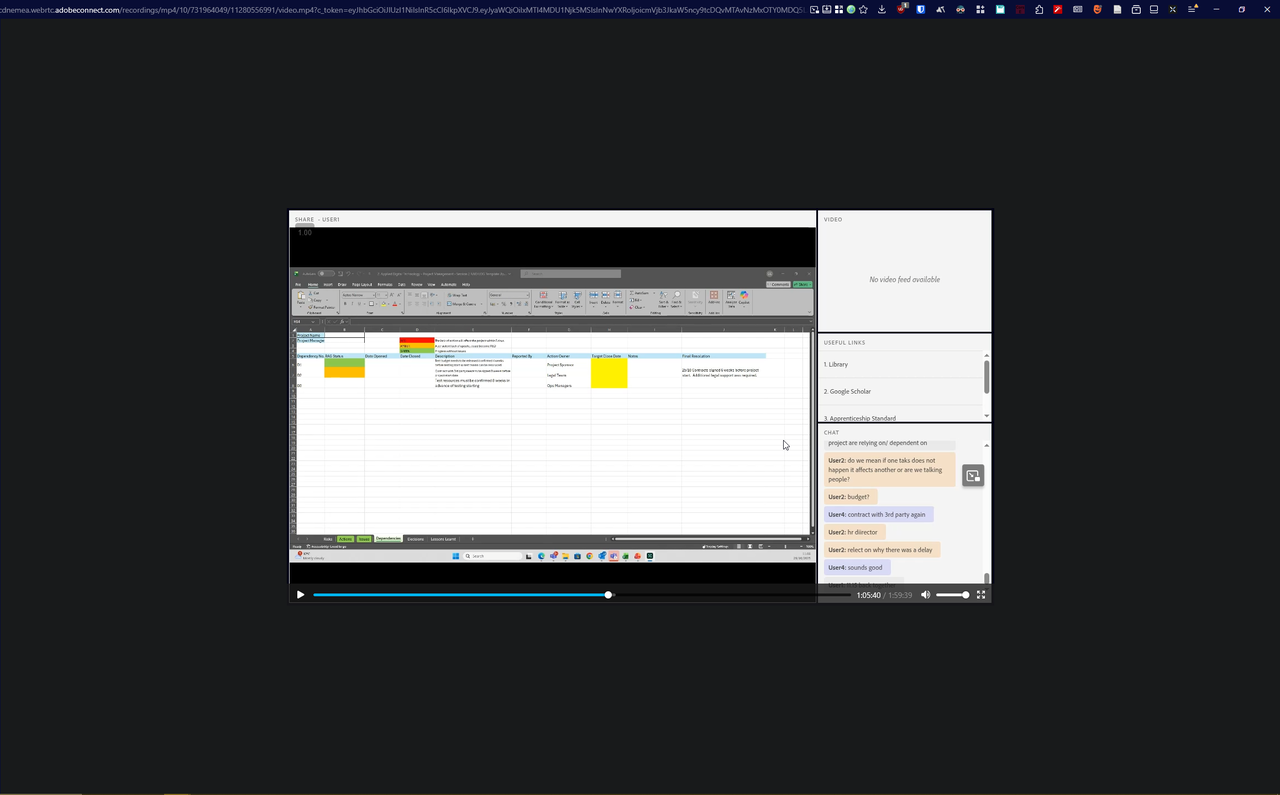
Task: Click the downloads icon in the browser toolbar
Action: click(x=881, y=9)
